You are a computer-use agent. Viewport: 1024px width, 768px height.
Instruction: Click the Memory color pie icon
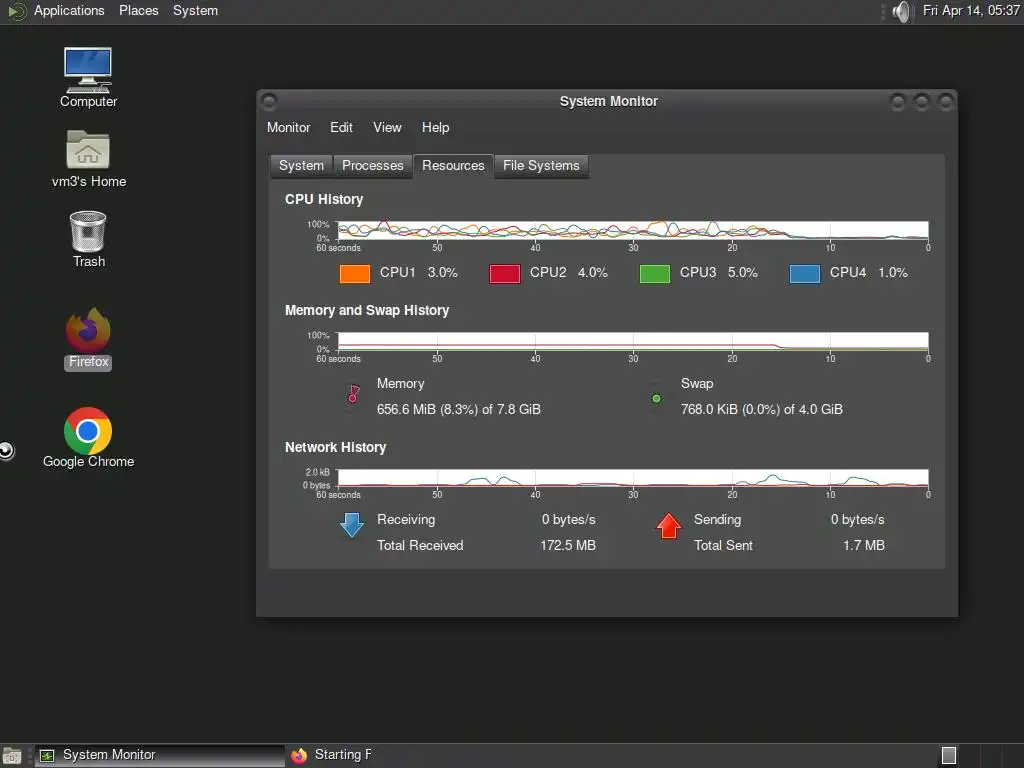(353, 394)
